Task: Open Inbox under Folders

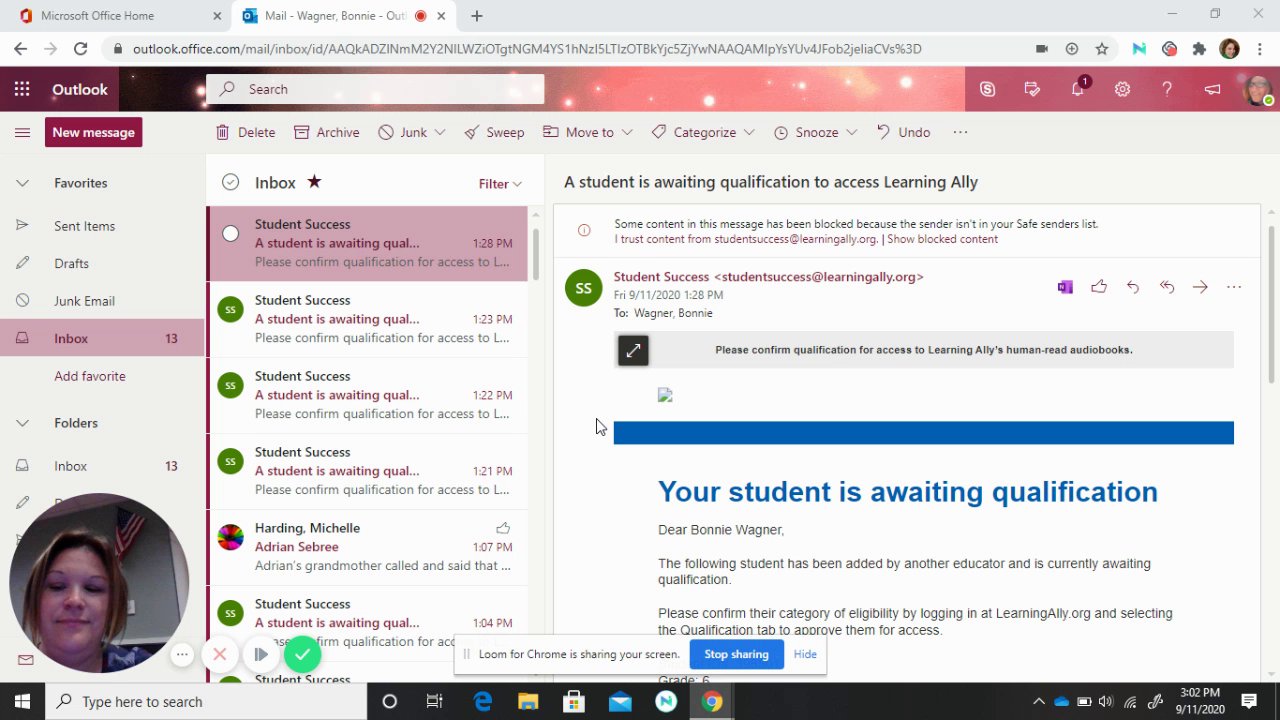Action: pos(102,466)
